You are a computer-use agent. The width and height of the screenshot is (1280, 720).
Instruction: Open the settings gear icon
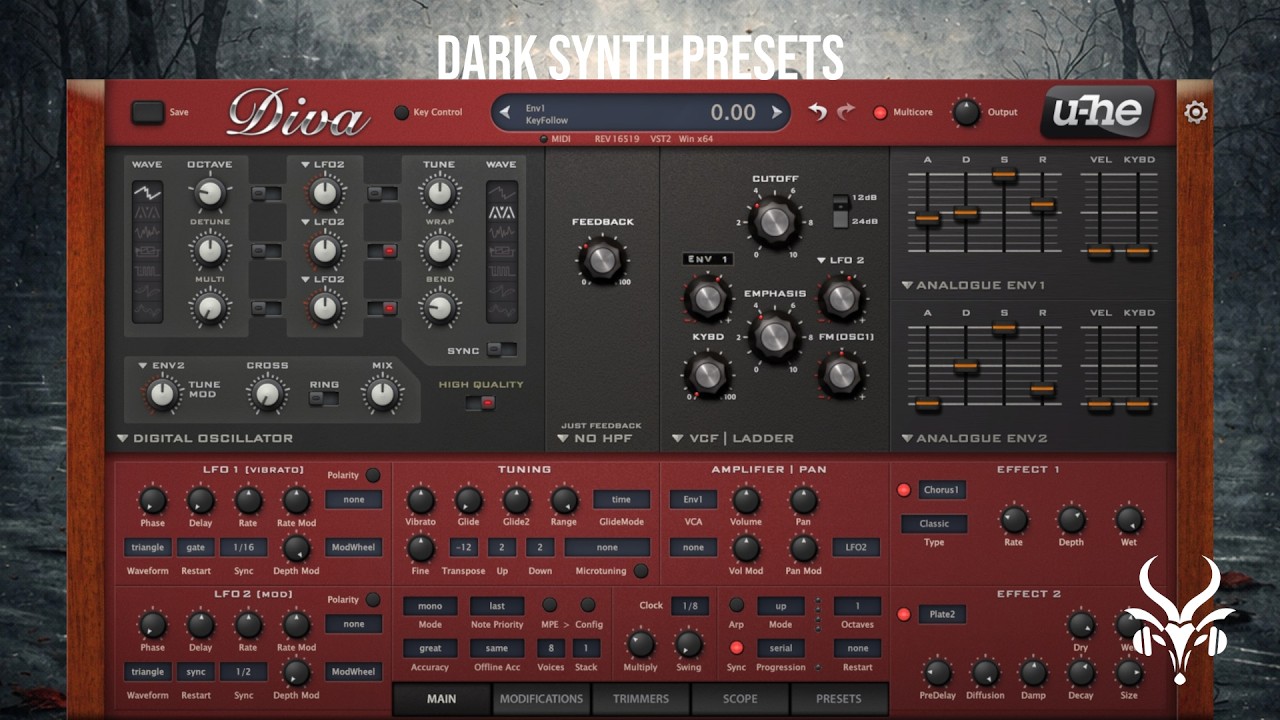tap(1195, 112)
